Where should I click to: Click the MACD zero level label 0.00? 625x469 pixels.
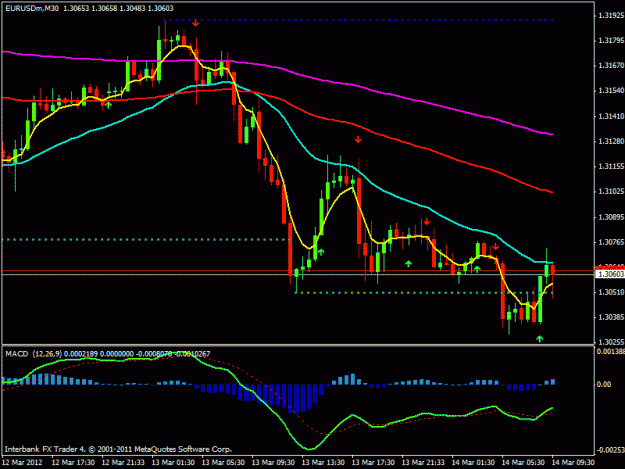click(x=604, y=384)
